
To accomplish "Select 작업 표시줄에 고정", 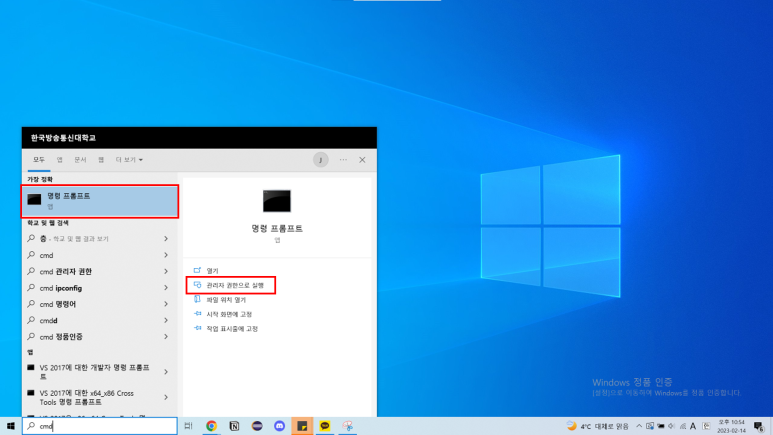I will pyautogui.click(x=232, y=328).
